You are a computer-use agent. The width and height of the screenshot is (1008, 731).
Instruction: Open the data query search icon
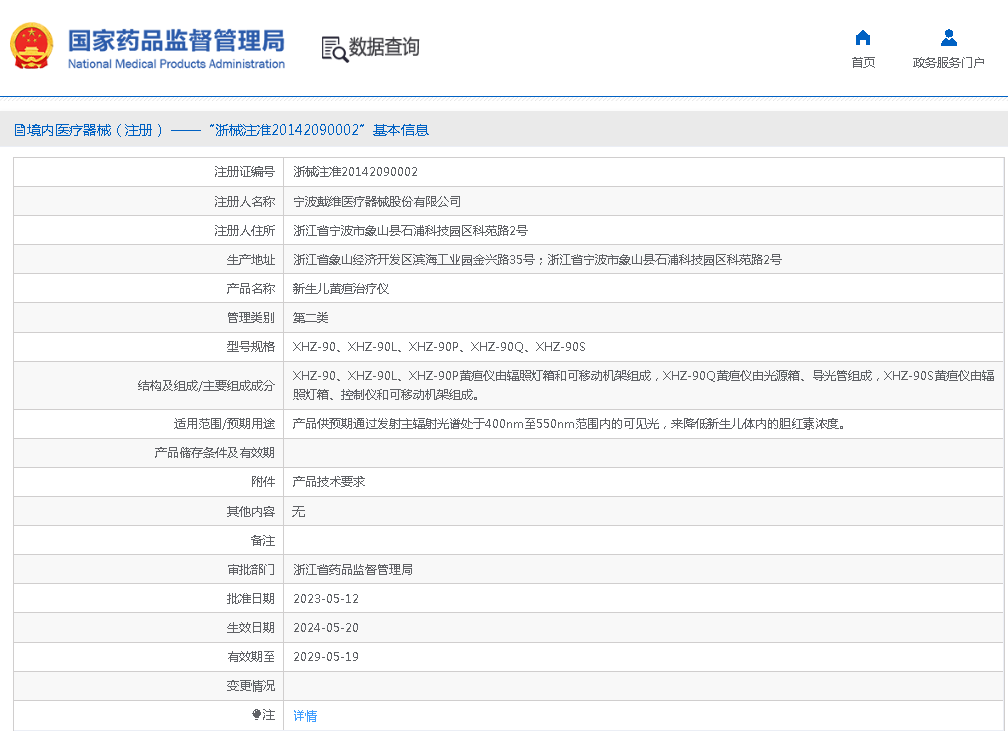pyautogui.click(x=334, y=49)
